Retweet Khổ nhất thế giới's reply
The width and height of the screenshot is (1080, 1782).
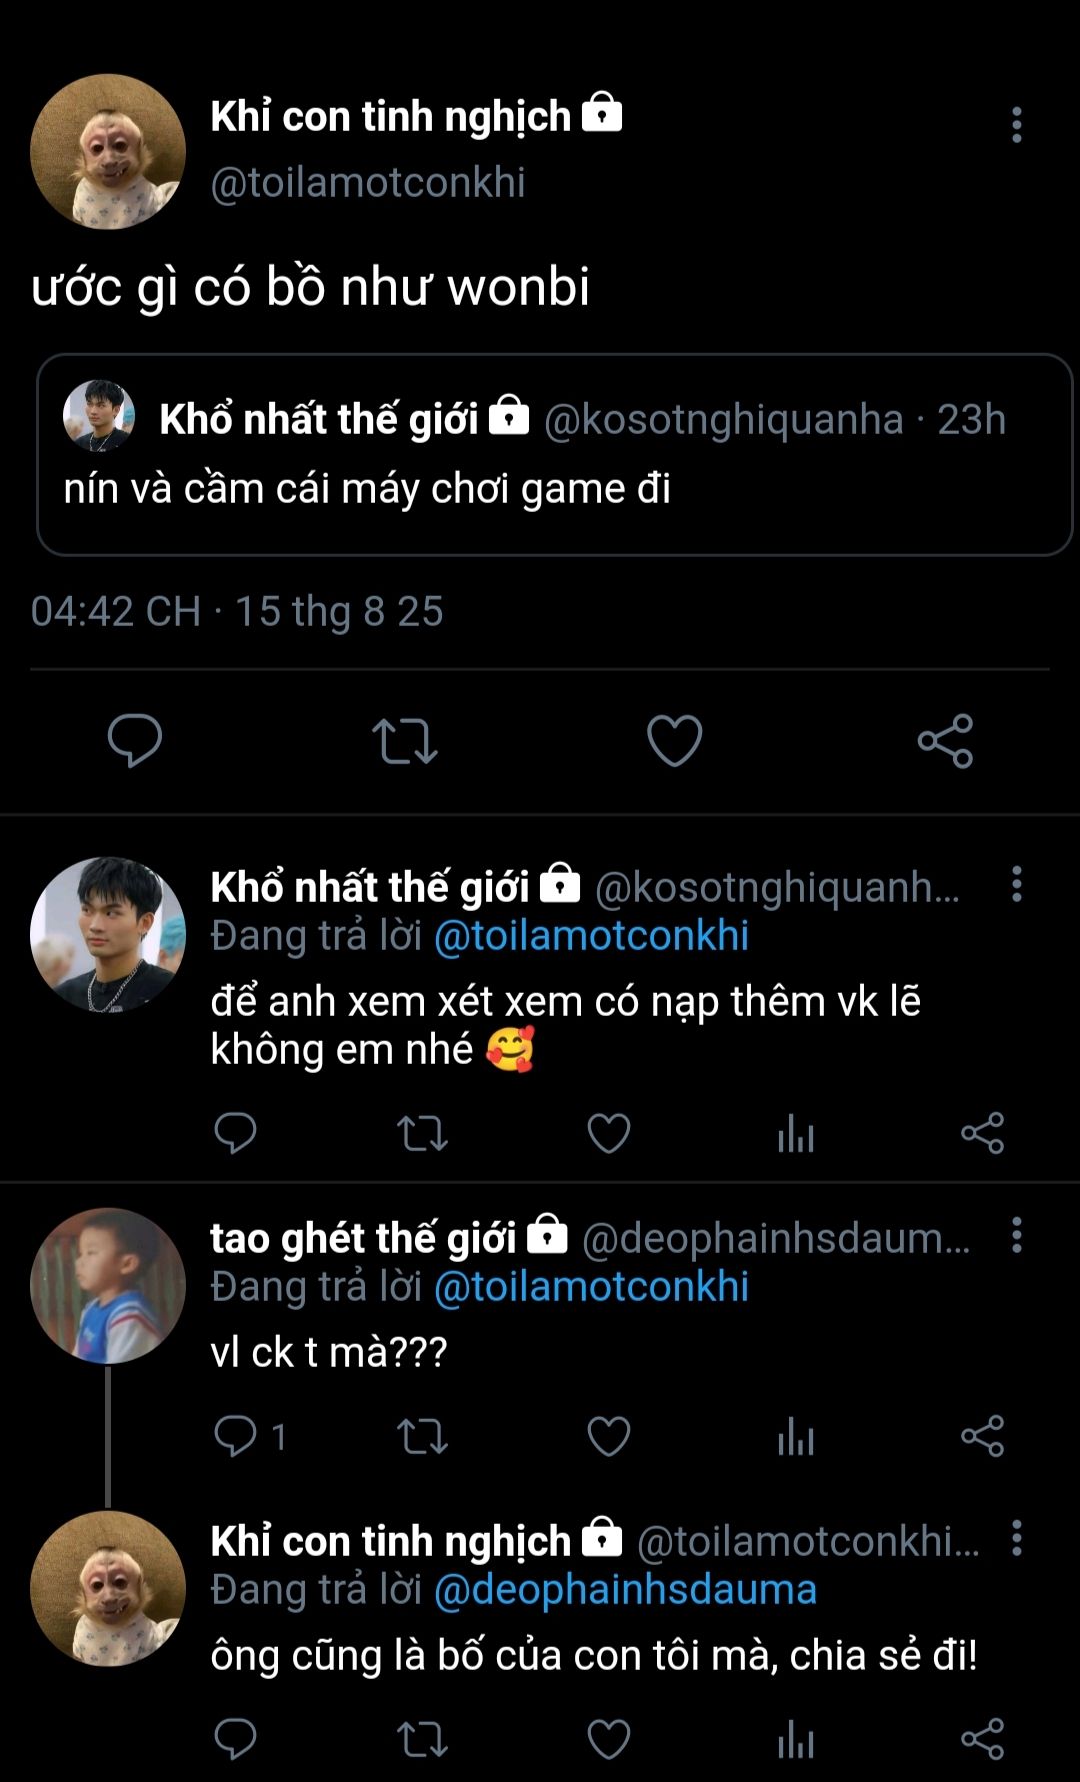tap(422, 1134)
